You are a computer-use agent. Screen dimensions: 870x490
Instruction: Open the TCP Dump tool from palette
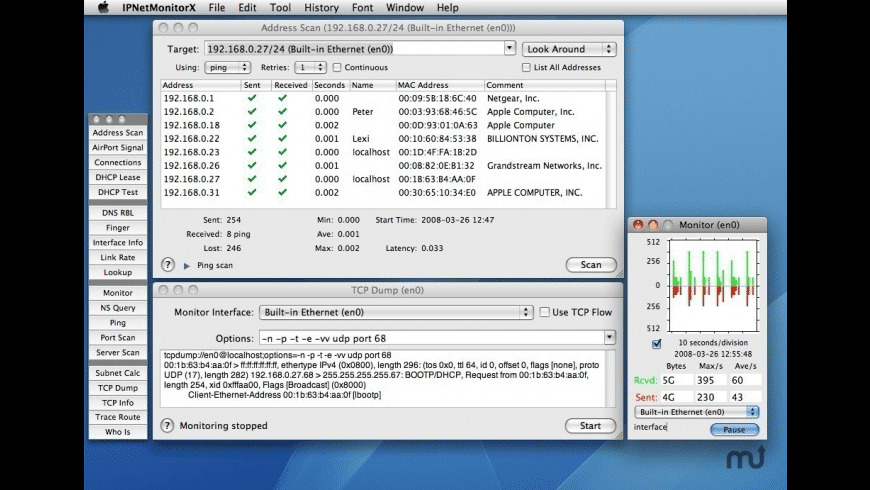(x=118, y=388)
